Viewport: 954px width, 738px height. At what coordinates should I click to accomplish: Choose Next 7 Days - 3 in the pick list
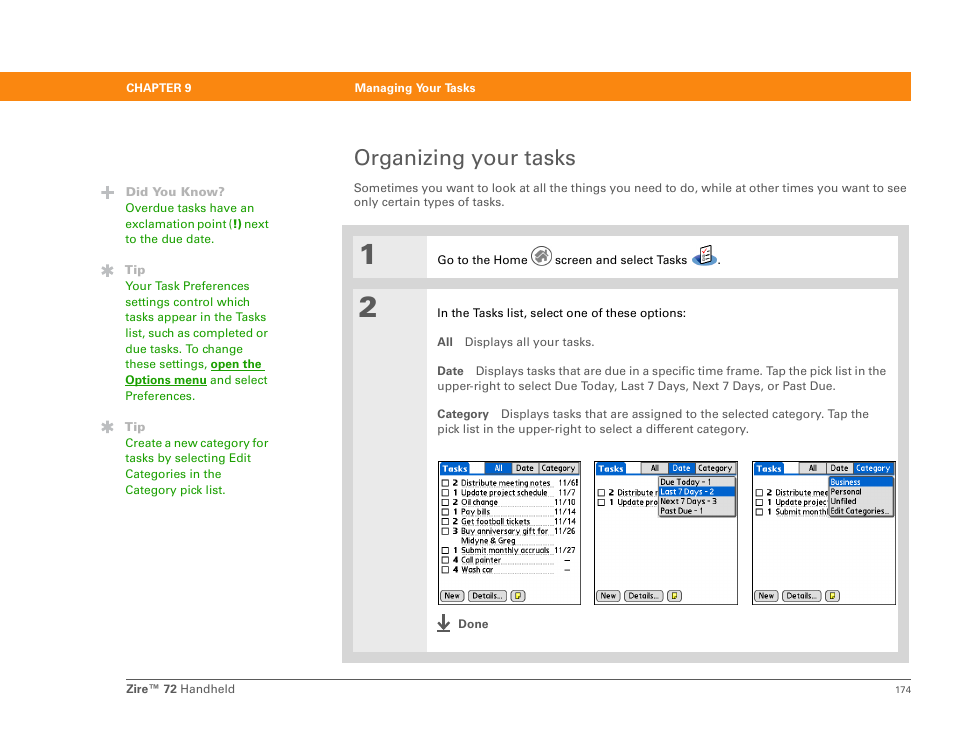[697, 501]
